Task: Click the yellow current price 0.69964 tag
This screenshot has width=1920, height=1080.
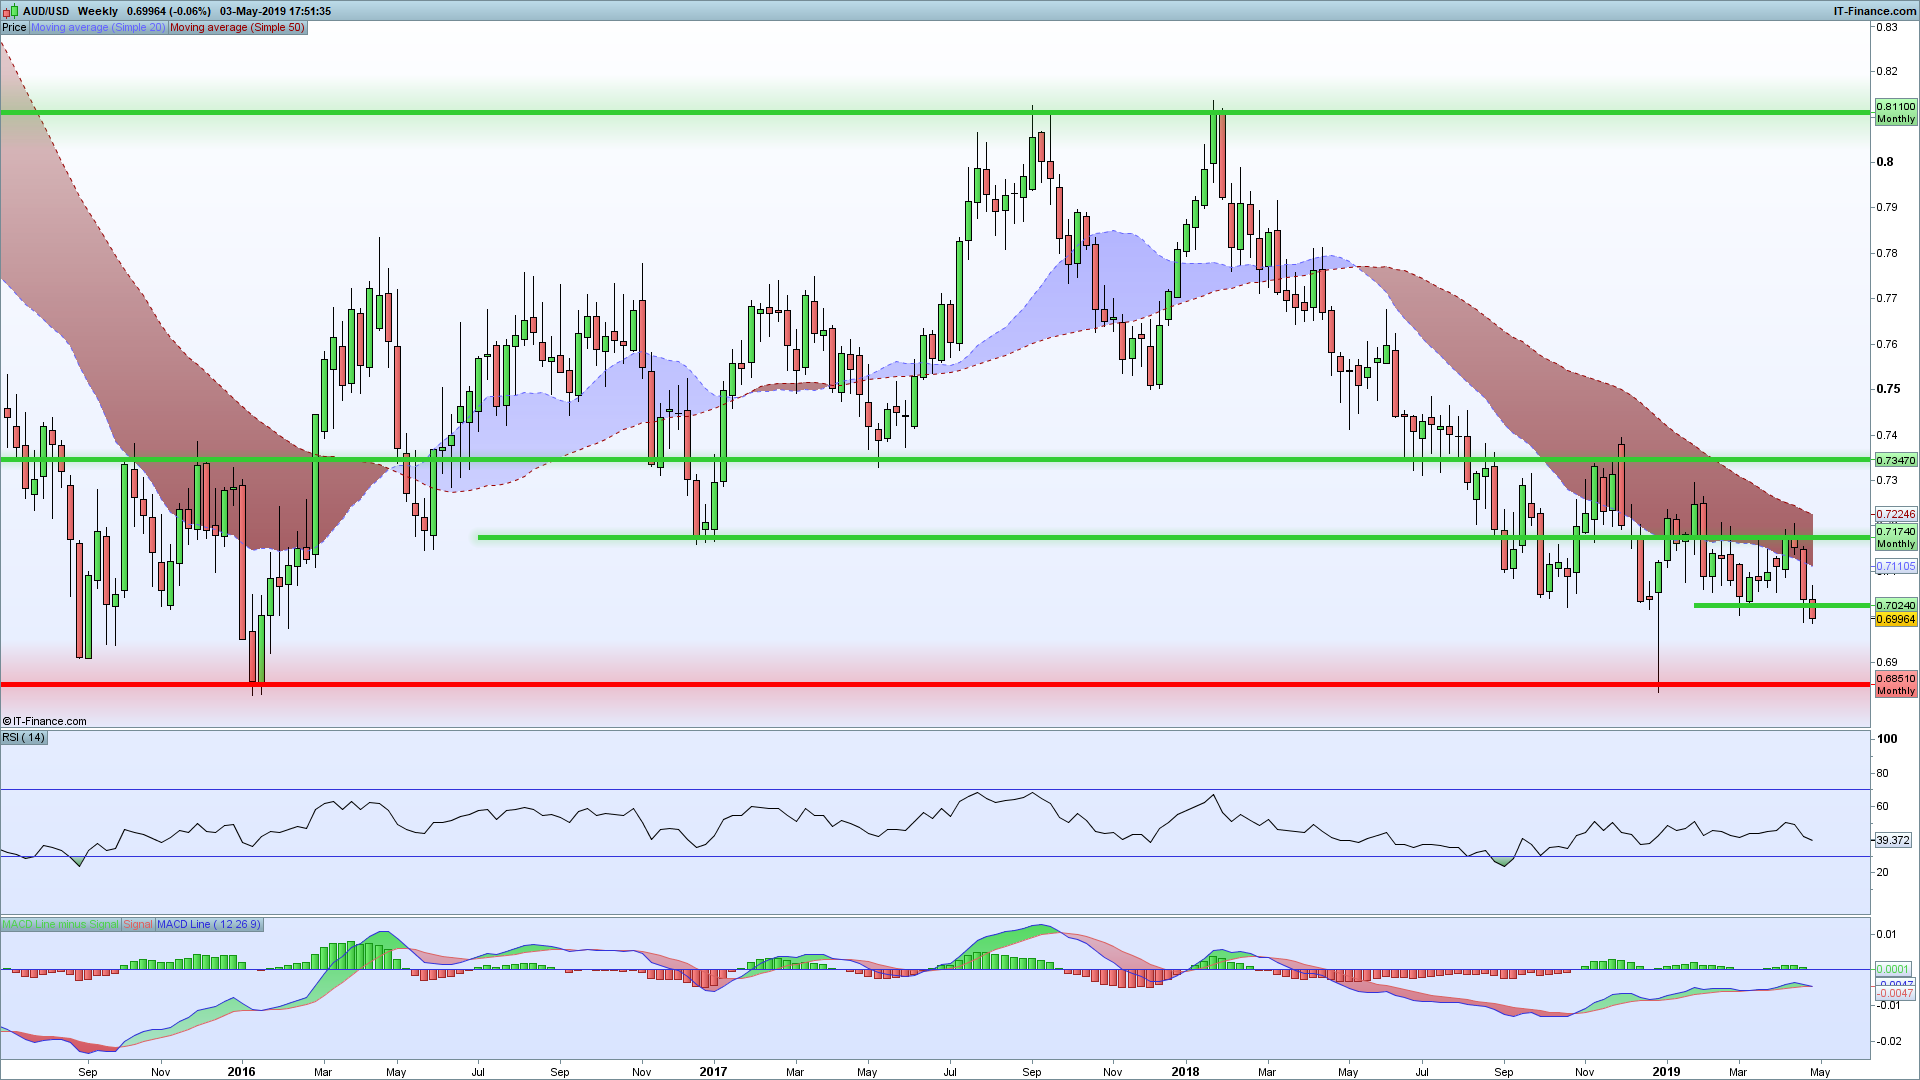Action: tap(1895, 620)
